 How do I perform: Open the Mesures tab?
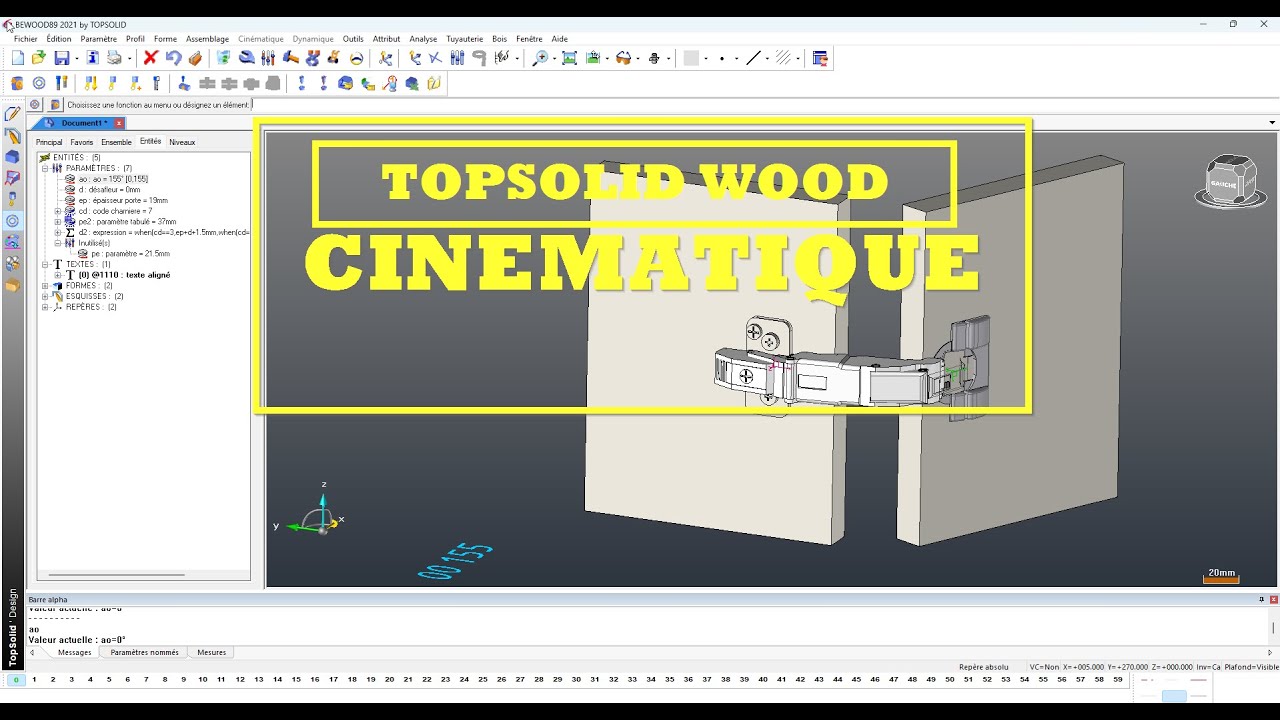pyautogui.click(x=211, y=652)
